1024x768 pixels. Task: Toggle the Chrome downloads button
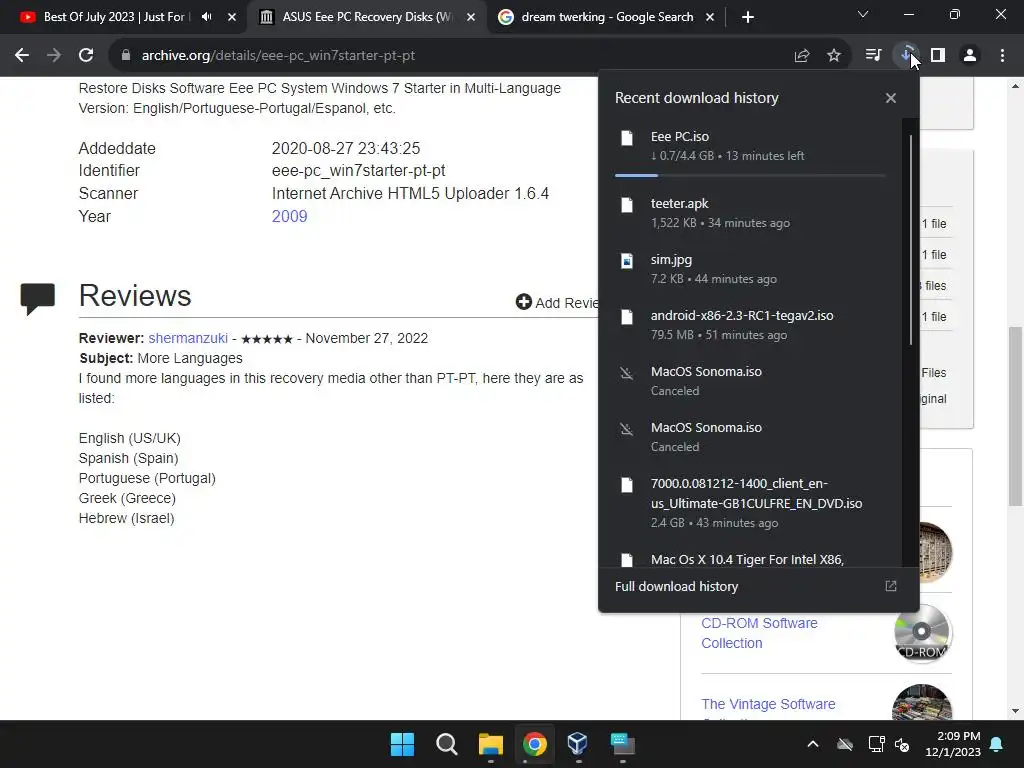(x=906, y=56)
